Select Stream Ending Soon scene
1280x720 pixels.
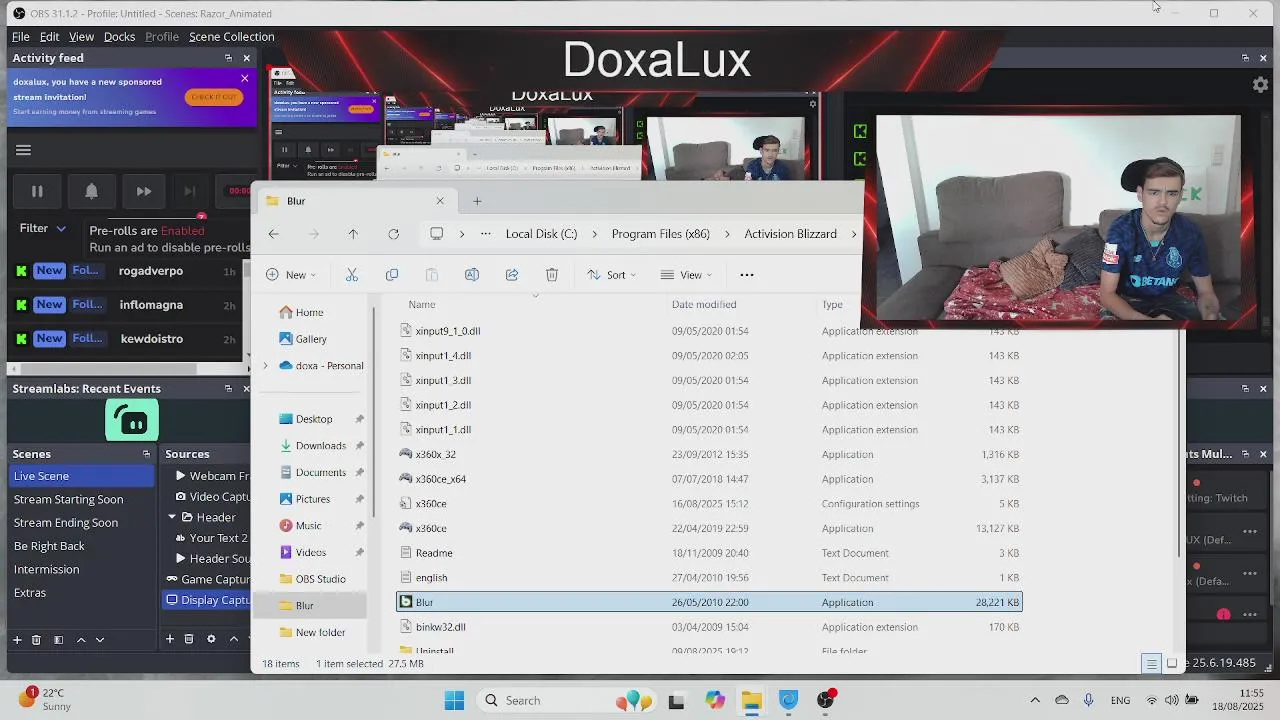coord(82,523)
